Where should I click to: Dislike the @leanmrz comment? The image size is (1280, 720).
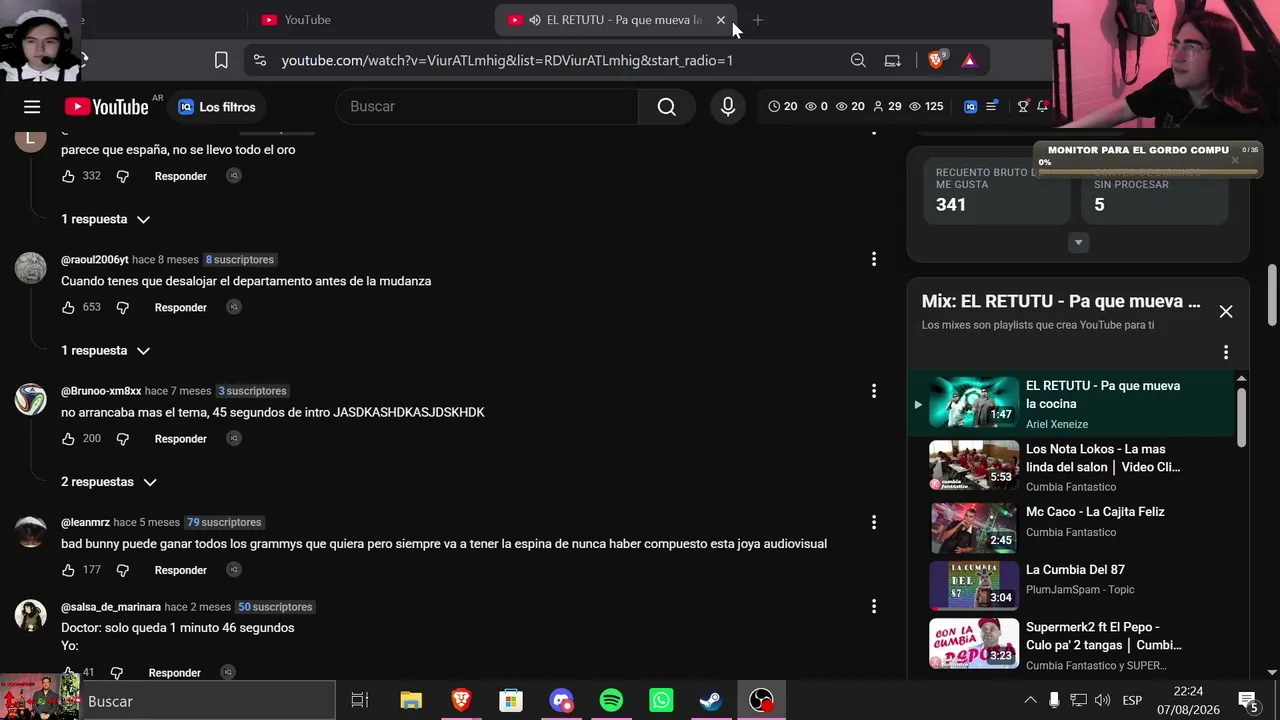coord(123,570)
